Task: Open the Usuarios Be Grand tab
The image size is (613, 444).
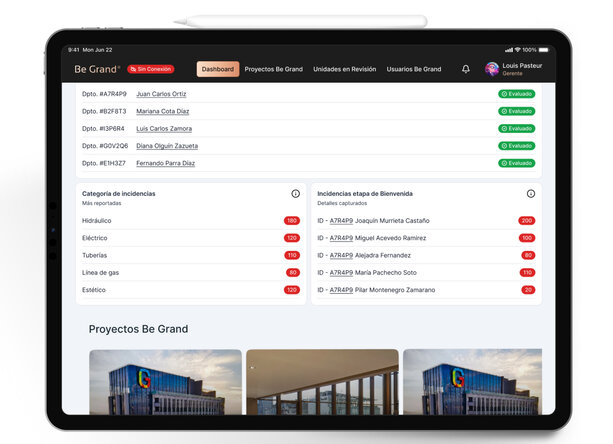Action: click(x=413, y=69)
